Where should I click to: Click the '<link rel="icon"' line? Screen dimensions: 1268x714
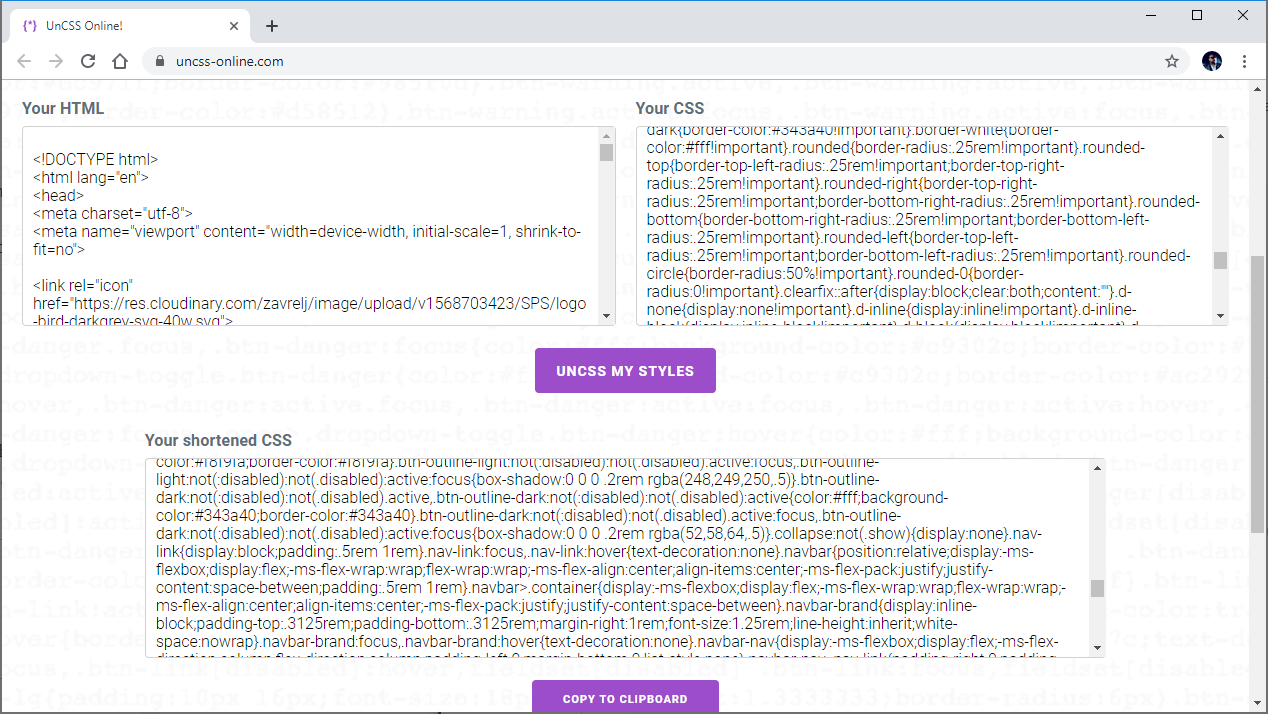[83, 285]
